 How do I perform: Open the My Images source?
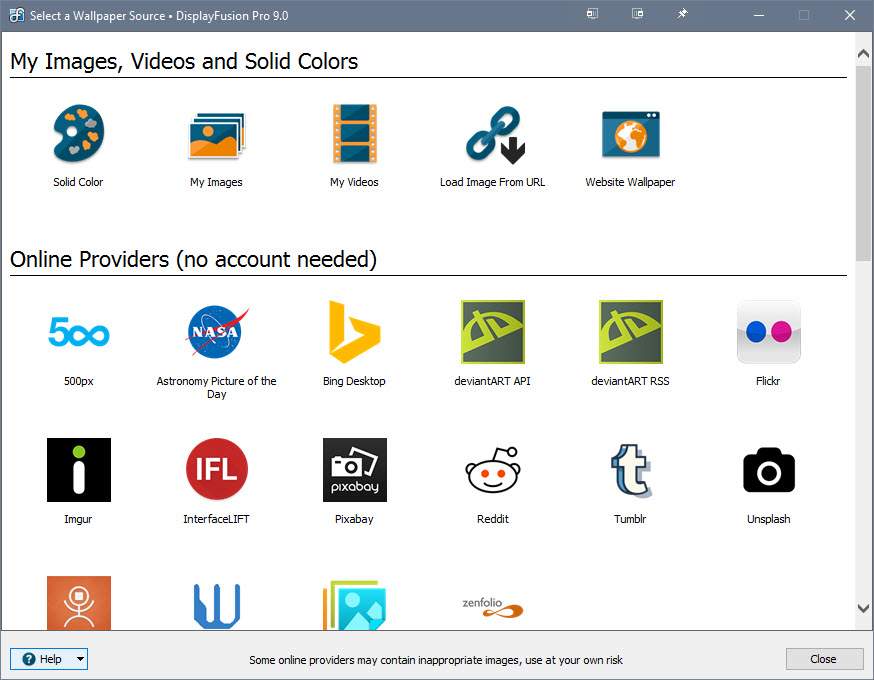tap(216, 133)
